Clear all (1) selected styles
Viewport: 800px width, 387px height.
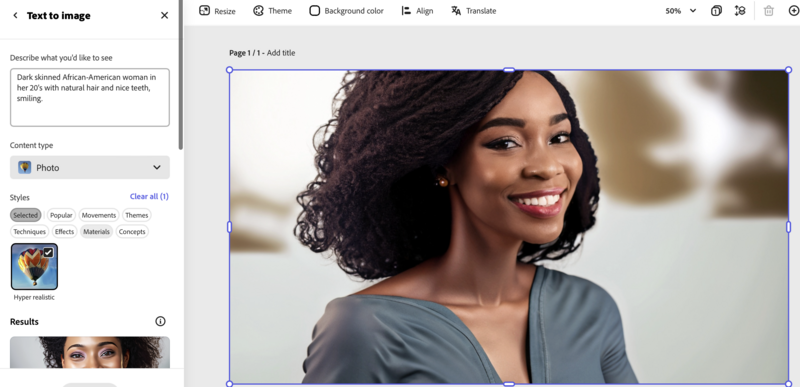149,196
